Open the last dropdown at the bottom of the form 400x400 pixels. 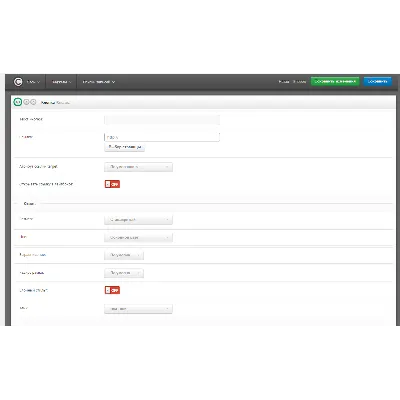[x=138, y=309]
